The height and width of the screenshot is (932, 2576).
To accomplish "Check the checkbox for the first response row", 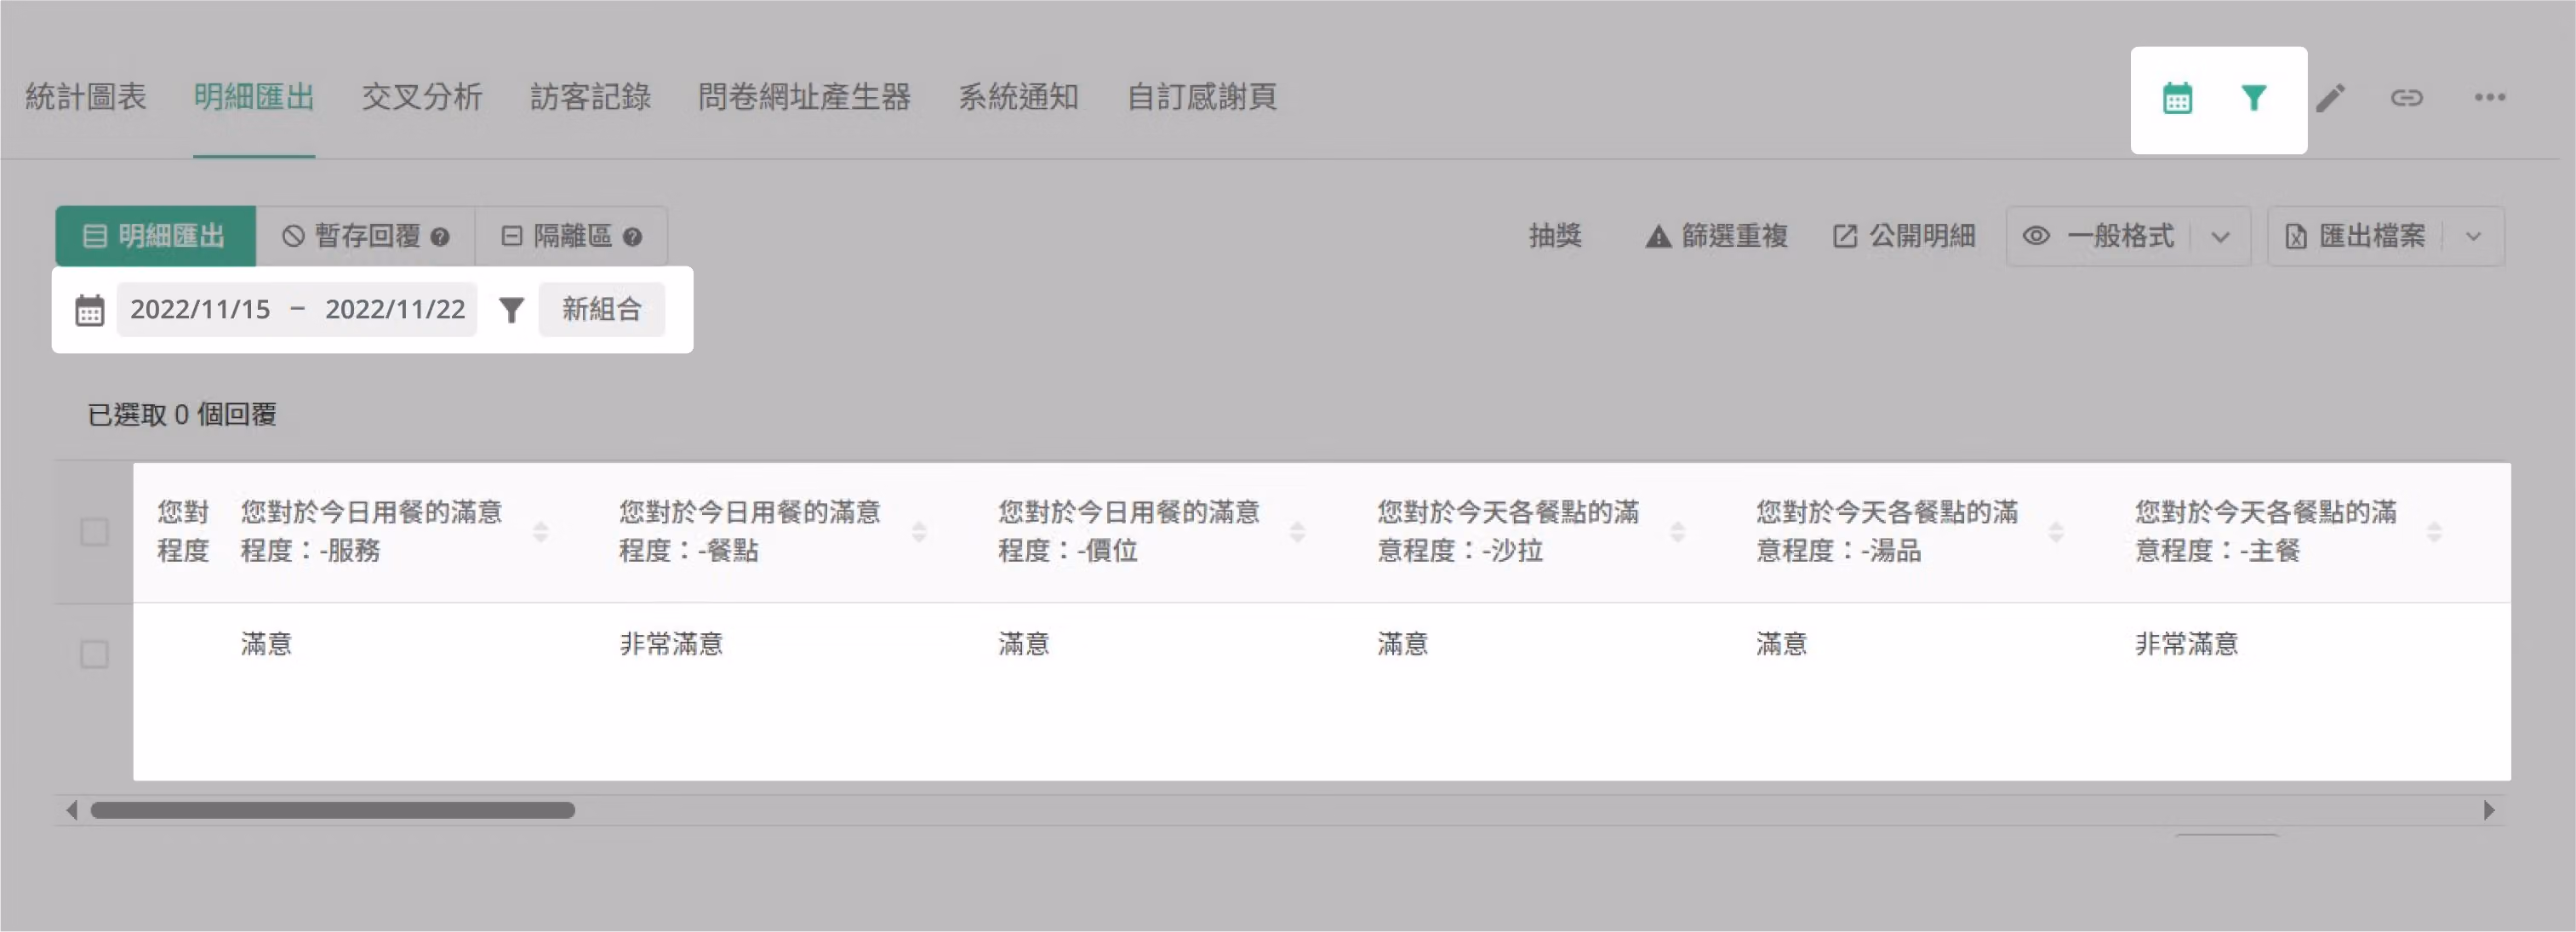I will tap(94, 655).
